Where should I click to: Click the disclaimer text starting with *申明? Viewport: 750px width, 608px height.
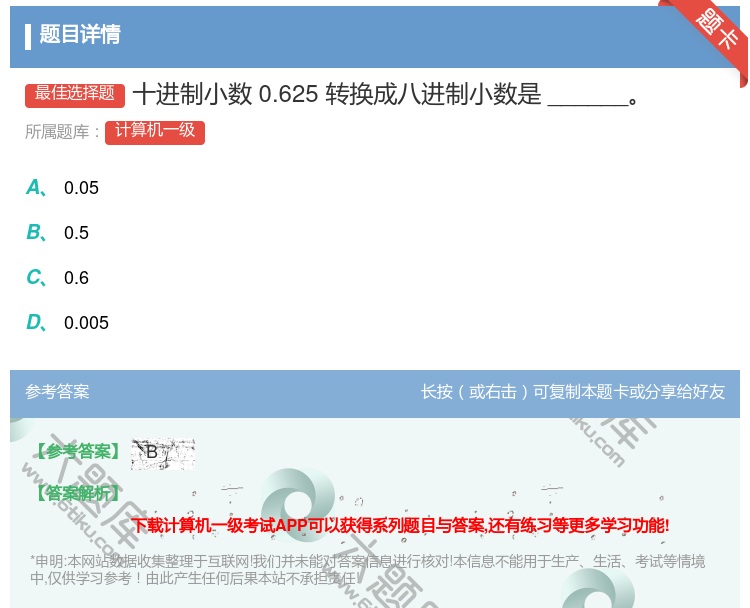click(x=367, y=570)
